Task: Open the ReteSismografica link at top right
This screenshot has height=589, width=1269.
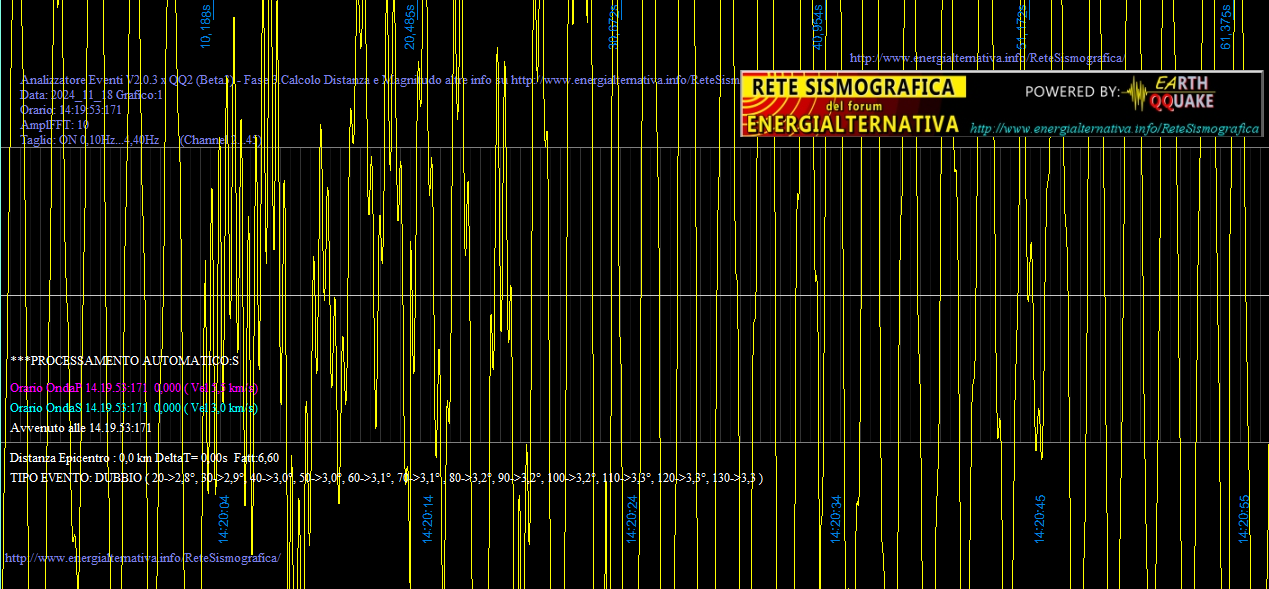Action: (x=986, y=59)
